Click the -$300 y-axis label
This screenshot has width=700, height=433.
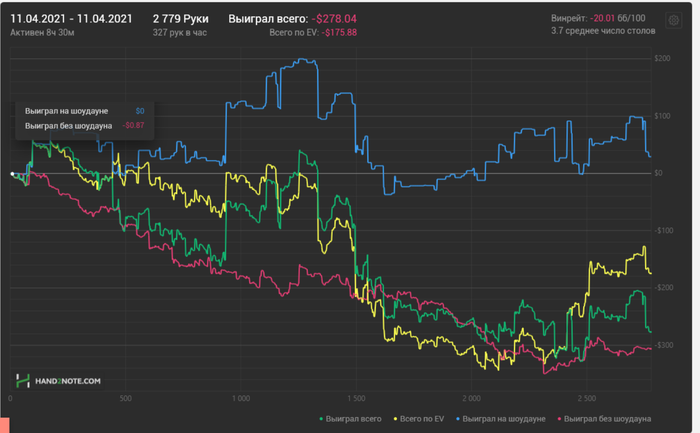pos(663,345)
